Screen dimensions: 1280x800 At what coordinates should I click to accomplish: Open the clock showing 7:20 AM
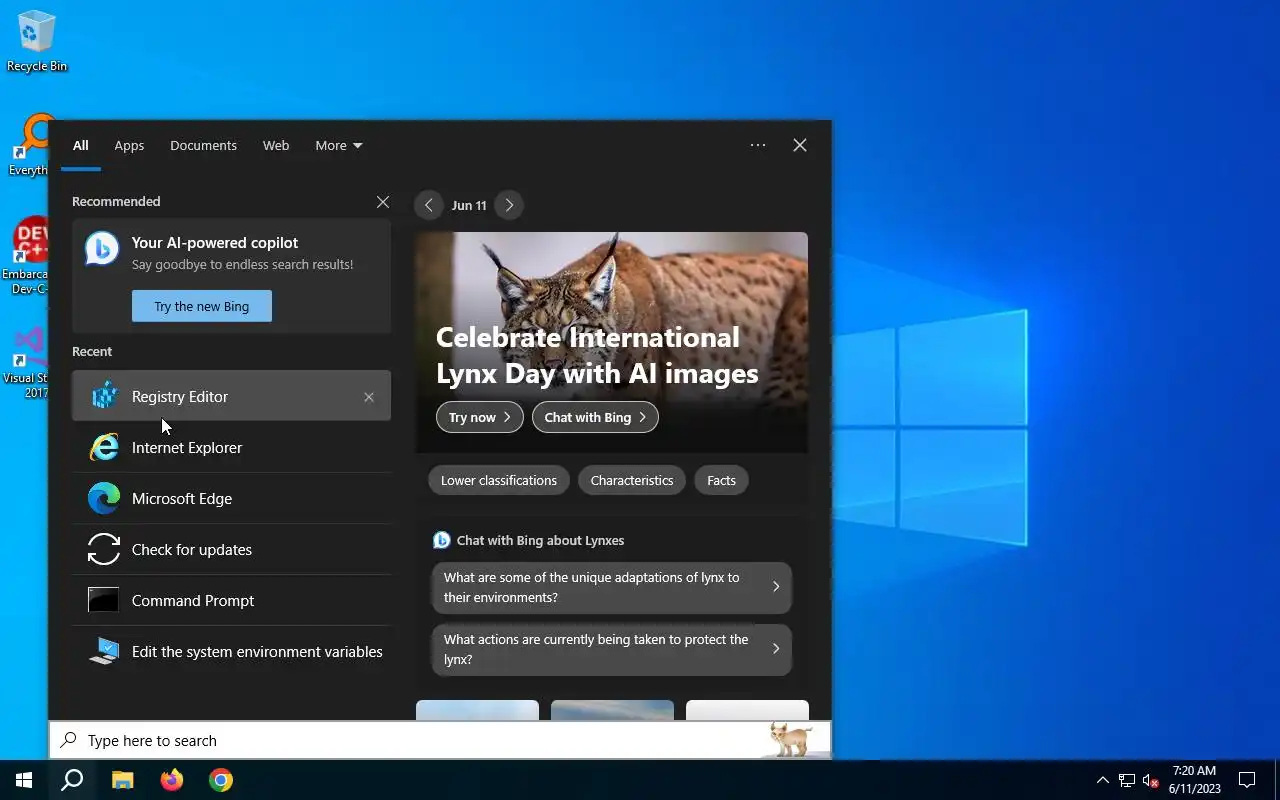click(1194, 780)
